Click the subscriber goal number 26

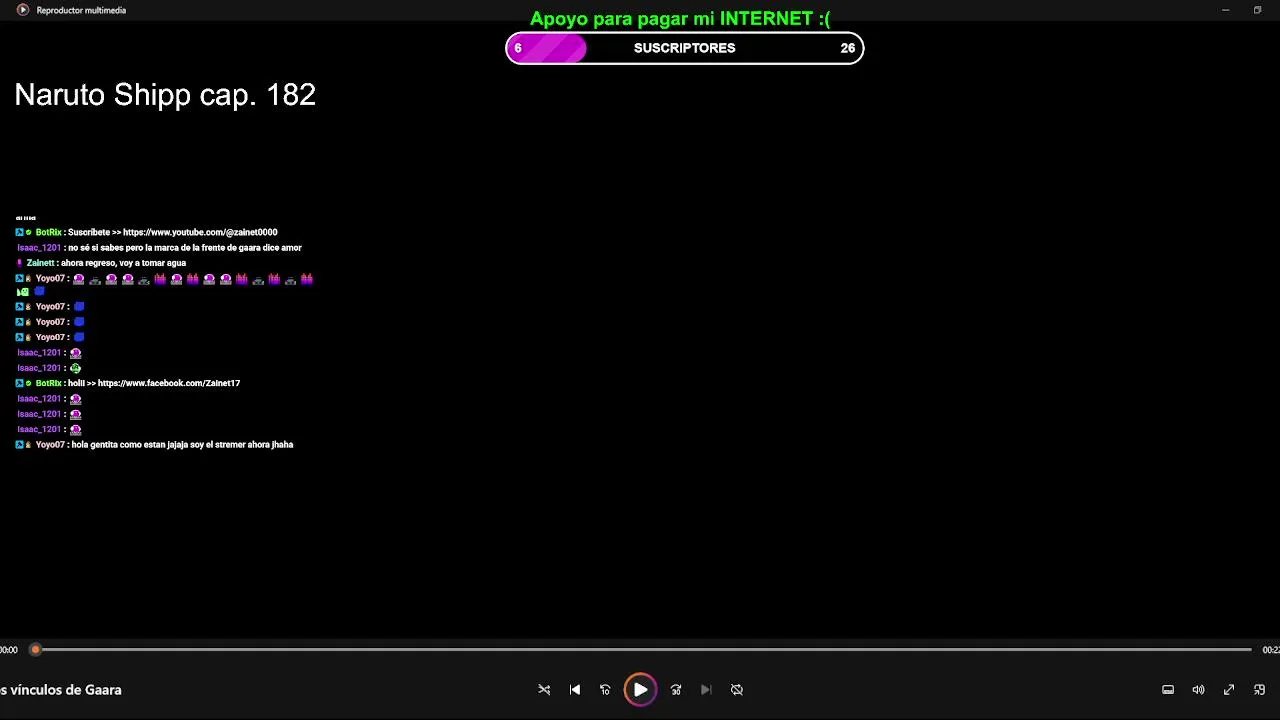point(848,48)
